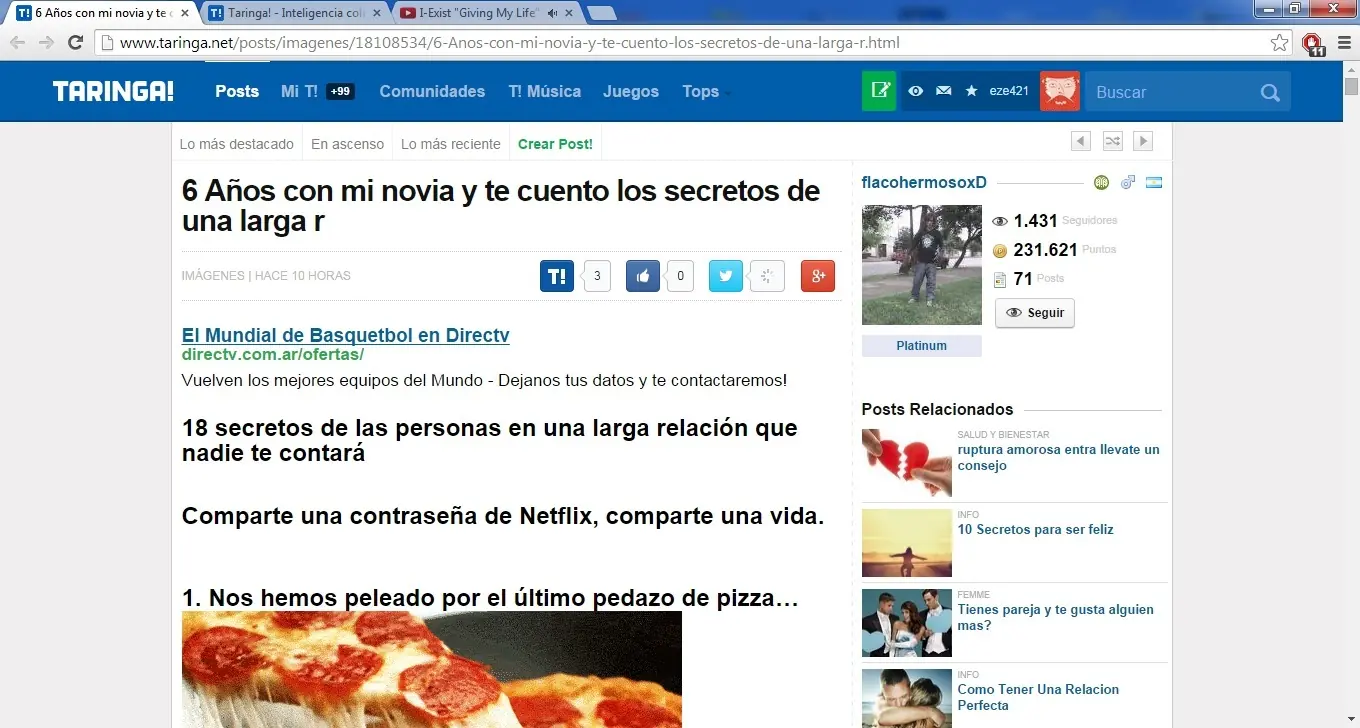Click the browser back arrow
The height and width of the screenshot is (728, 1360).
[x=17, y=42]
